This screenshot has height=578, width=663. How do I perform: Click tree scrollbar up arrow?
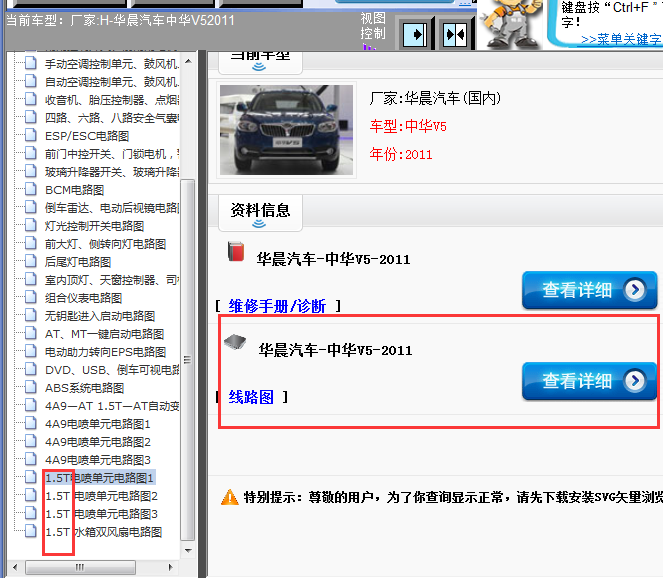click(x=188, y=62)
